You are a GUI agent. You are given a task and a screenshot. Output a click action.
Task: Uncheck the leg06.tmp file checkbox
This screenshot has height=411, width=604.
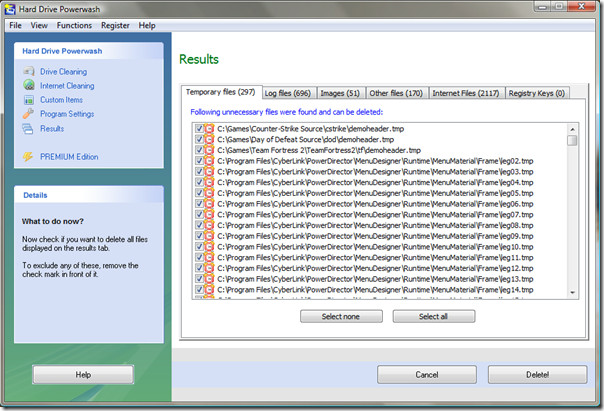tap(199, 204)
